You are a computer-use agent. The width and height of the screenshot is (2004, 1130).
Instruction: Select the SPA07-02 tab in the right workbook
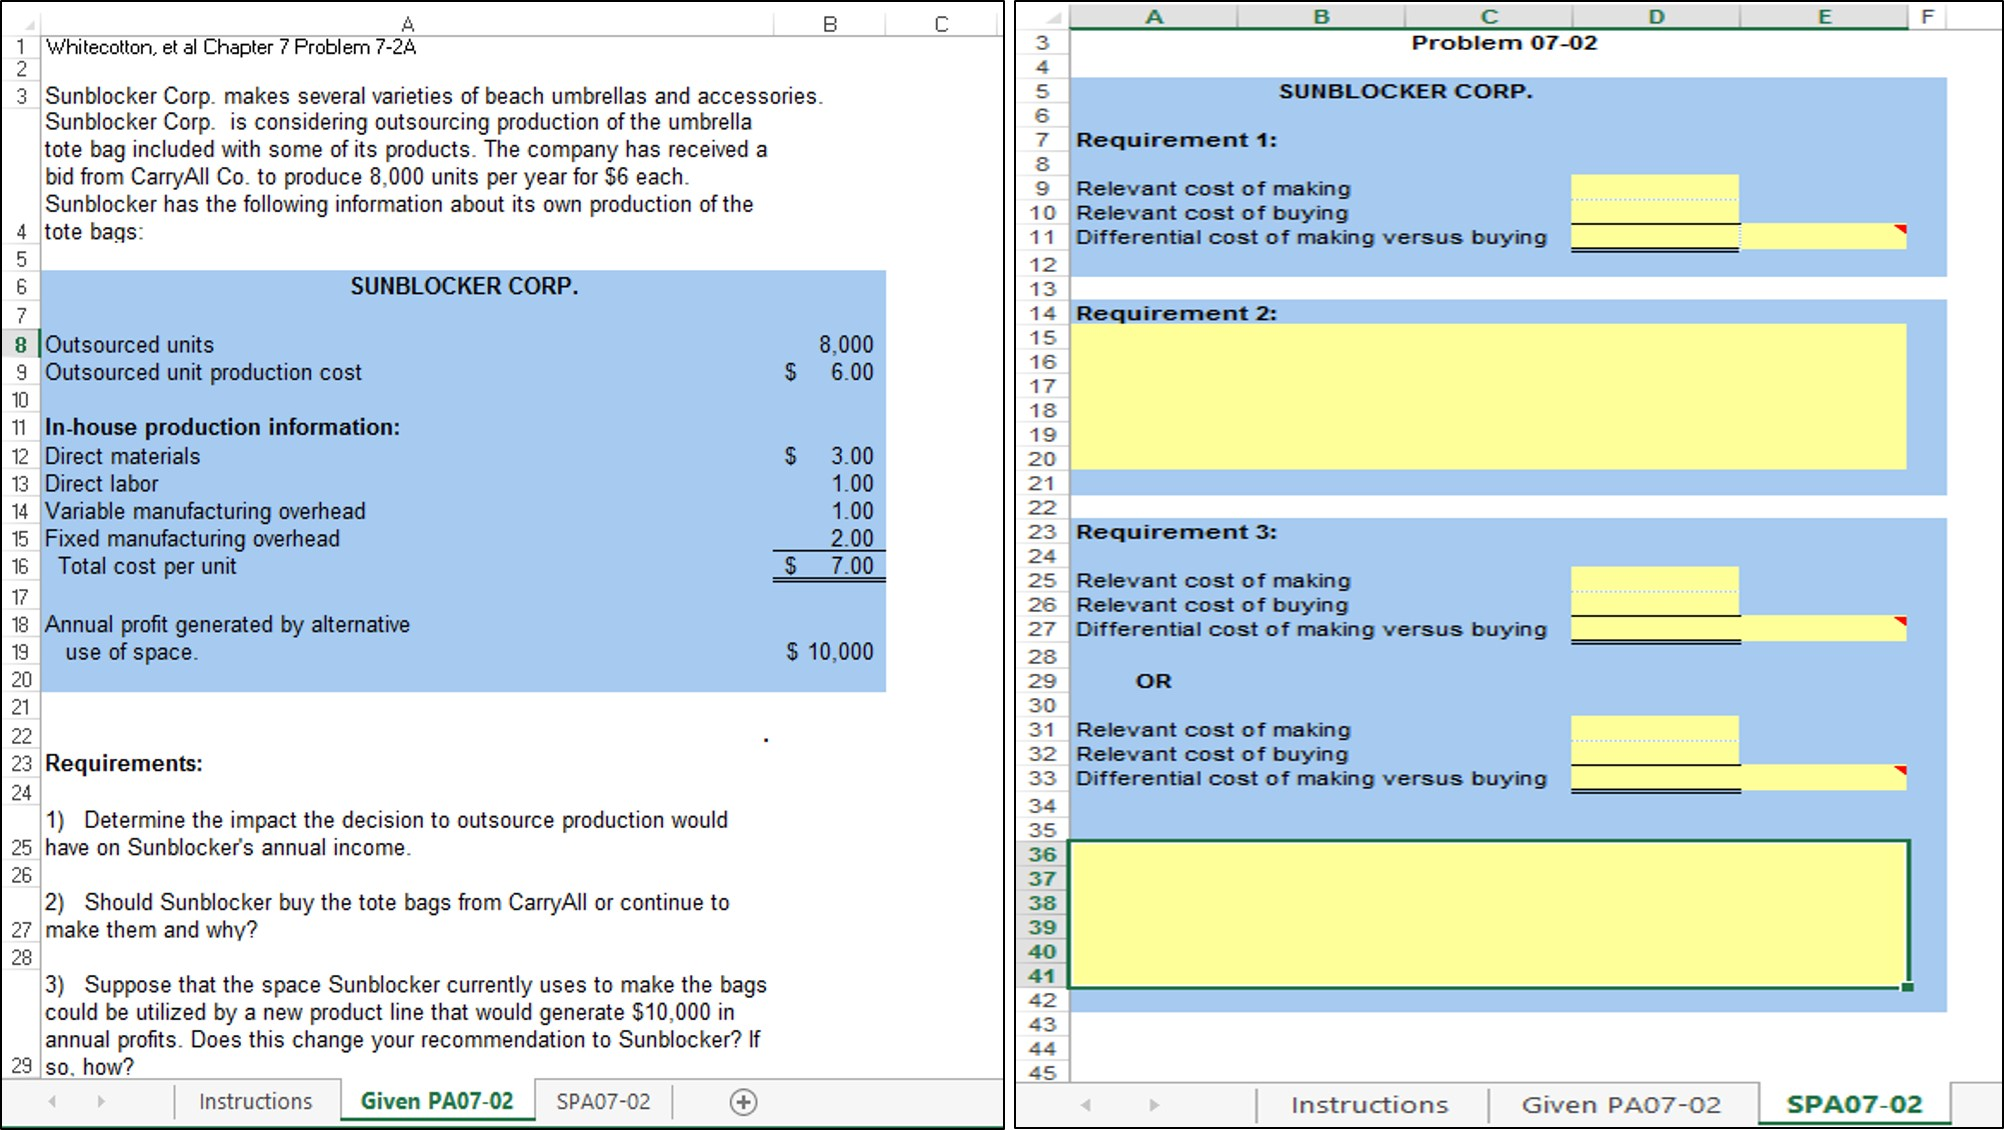point(1854,1104)
